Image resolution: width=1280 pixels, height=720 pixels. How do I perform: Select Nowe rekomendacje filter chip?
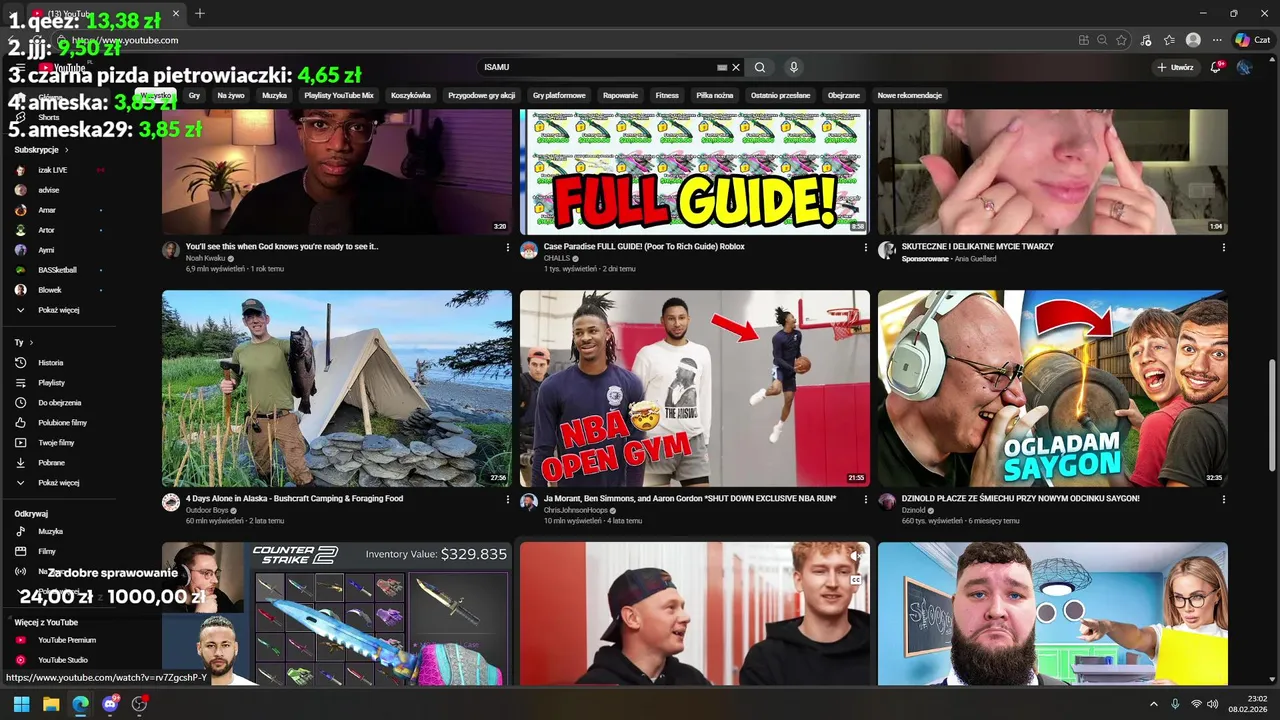(910, 95)
